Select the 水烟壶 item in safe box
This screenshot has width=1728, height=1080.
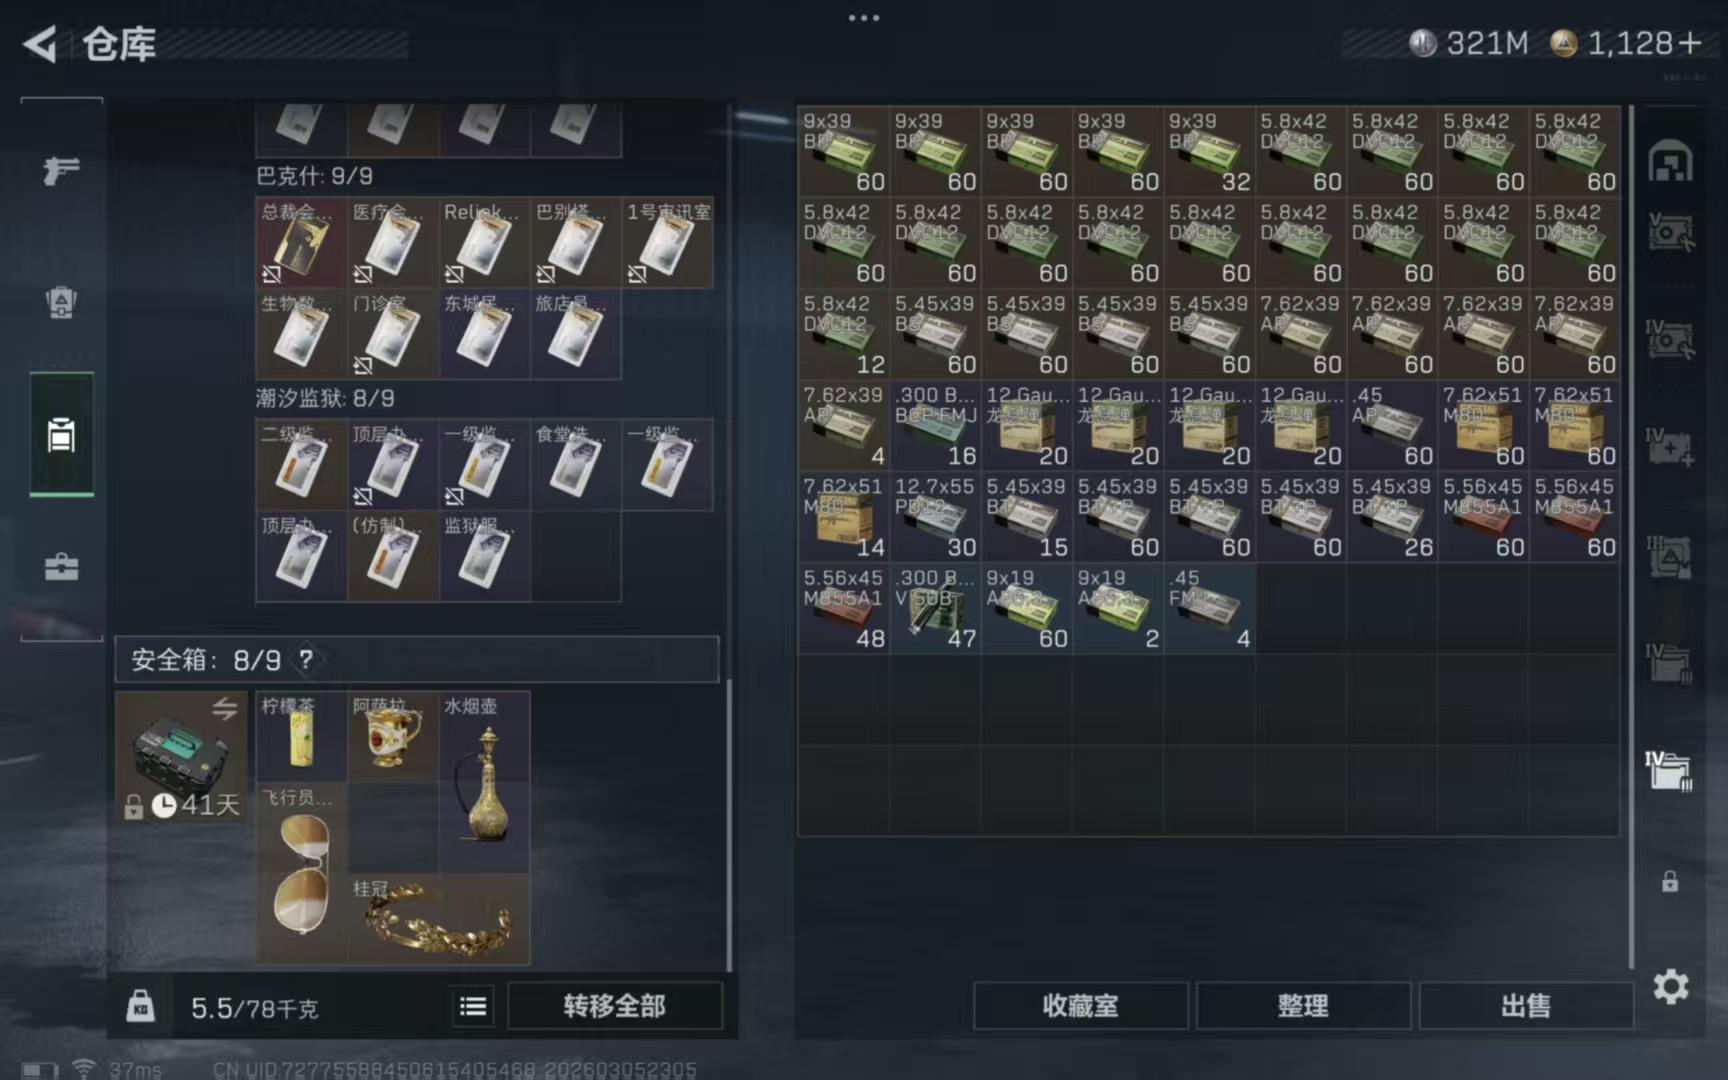coord(485,780)
